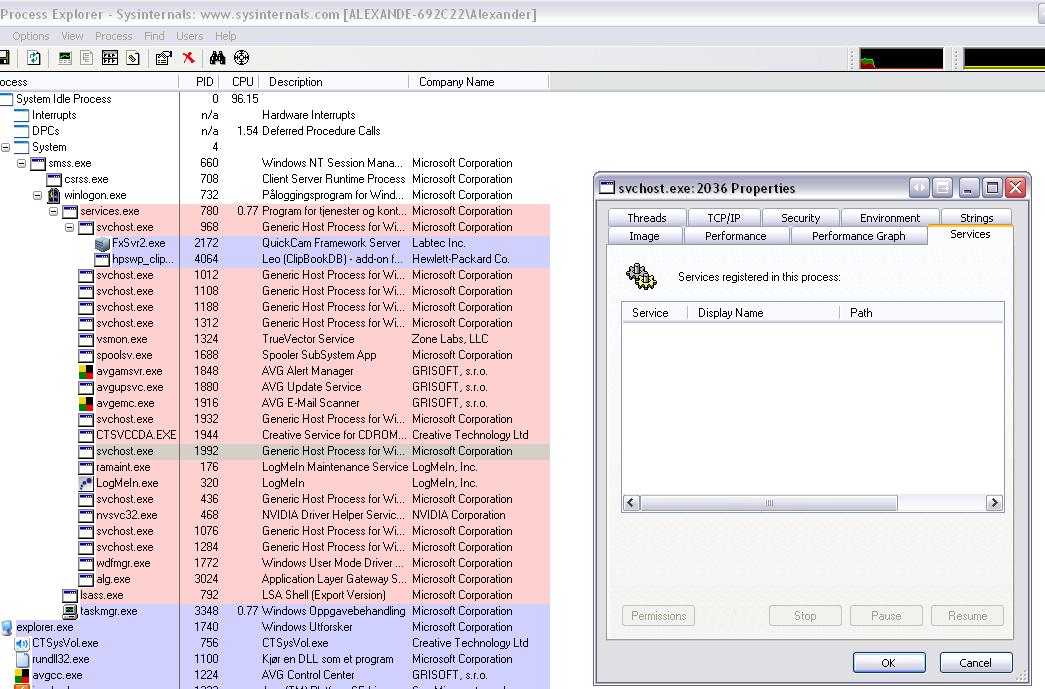Collapse the services.exe tree node
Image resolution: width=1045 pixels, height=689 pixels.
click(x=53, y=211)
